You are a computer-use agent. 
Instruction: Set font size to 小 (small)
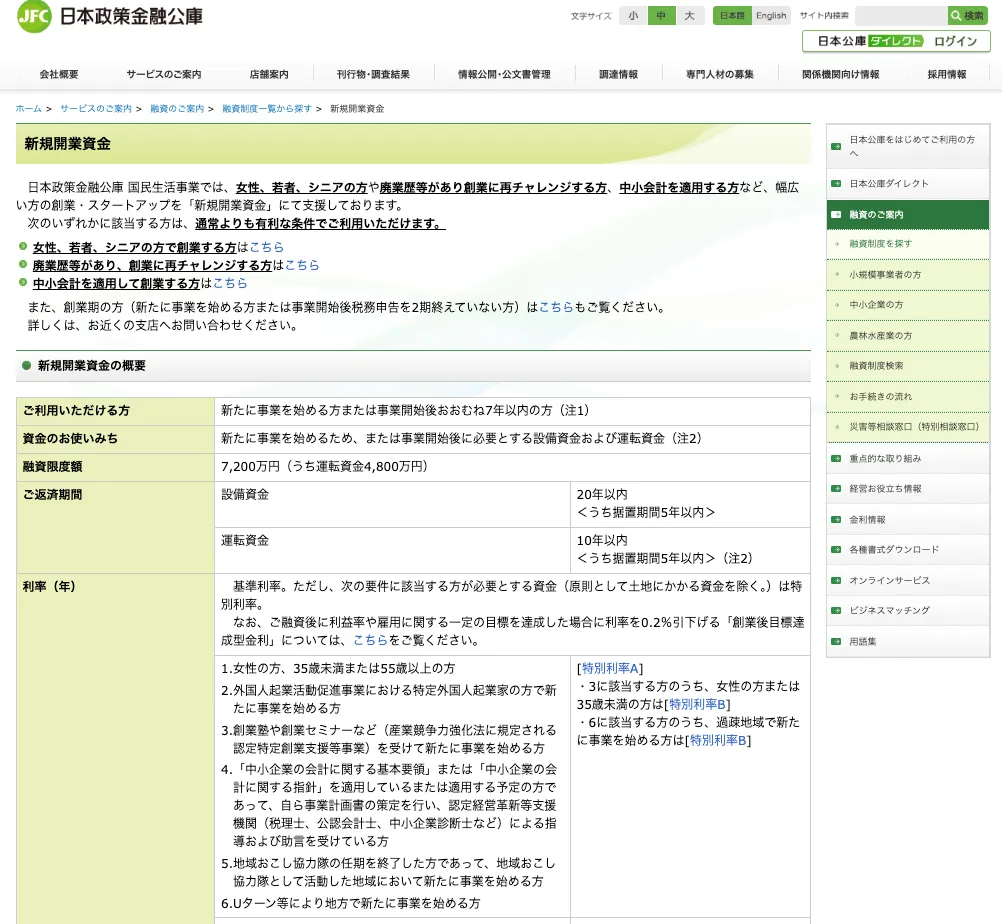click(x=633, y=16)
